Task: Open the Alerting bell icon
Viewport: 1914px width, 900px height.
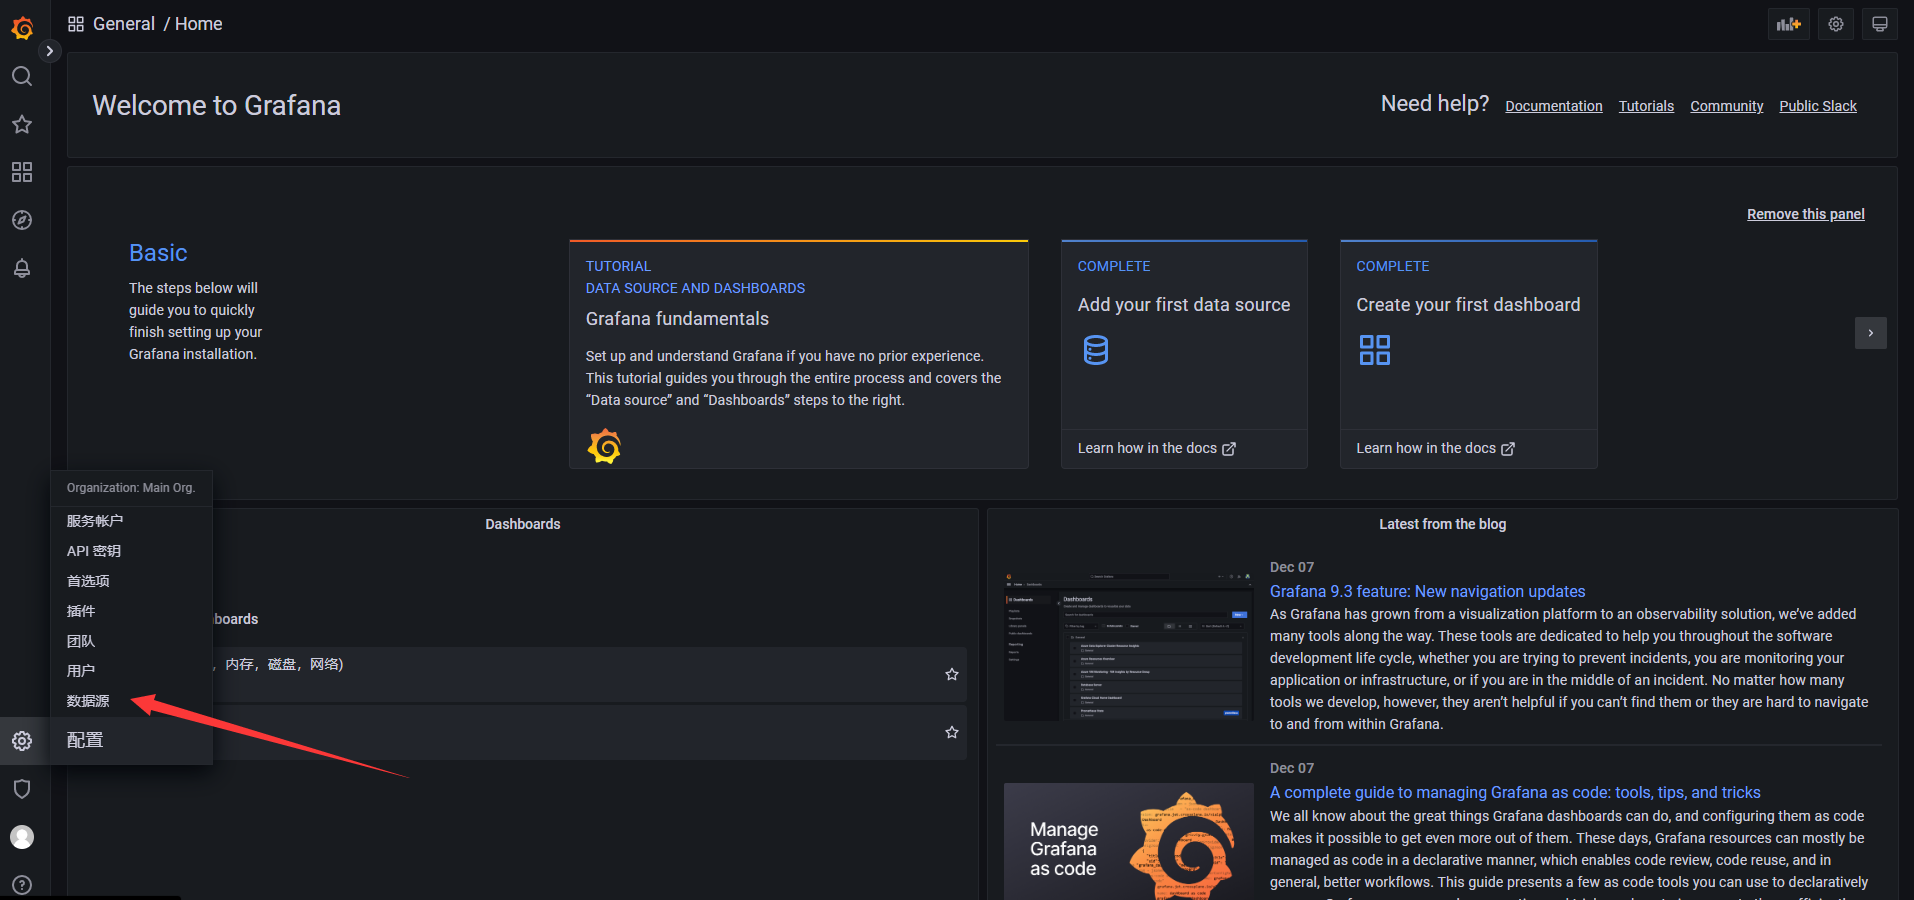Action: (x=22, y=268)
